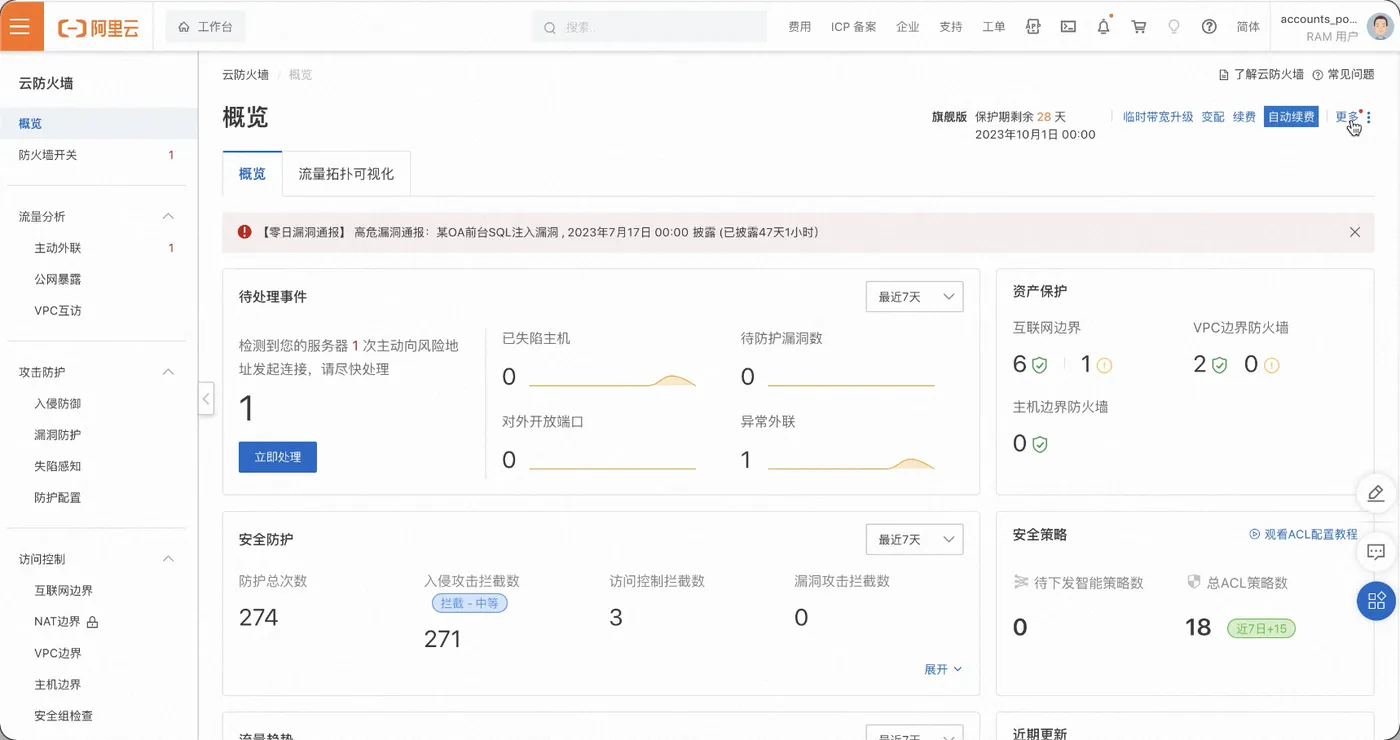Screen dimensions: 1400x740
Task: Click the 云防火墙 breadcrumb
Action: coord(245,75)
